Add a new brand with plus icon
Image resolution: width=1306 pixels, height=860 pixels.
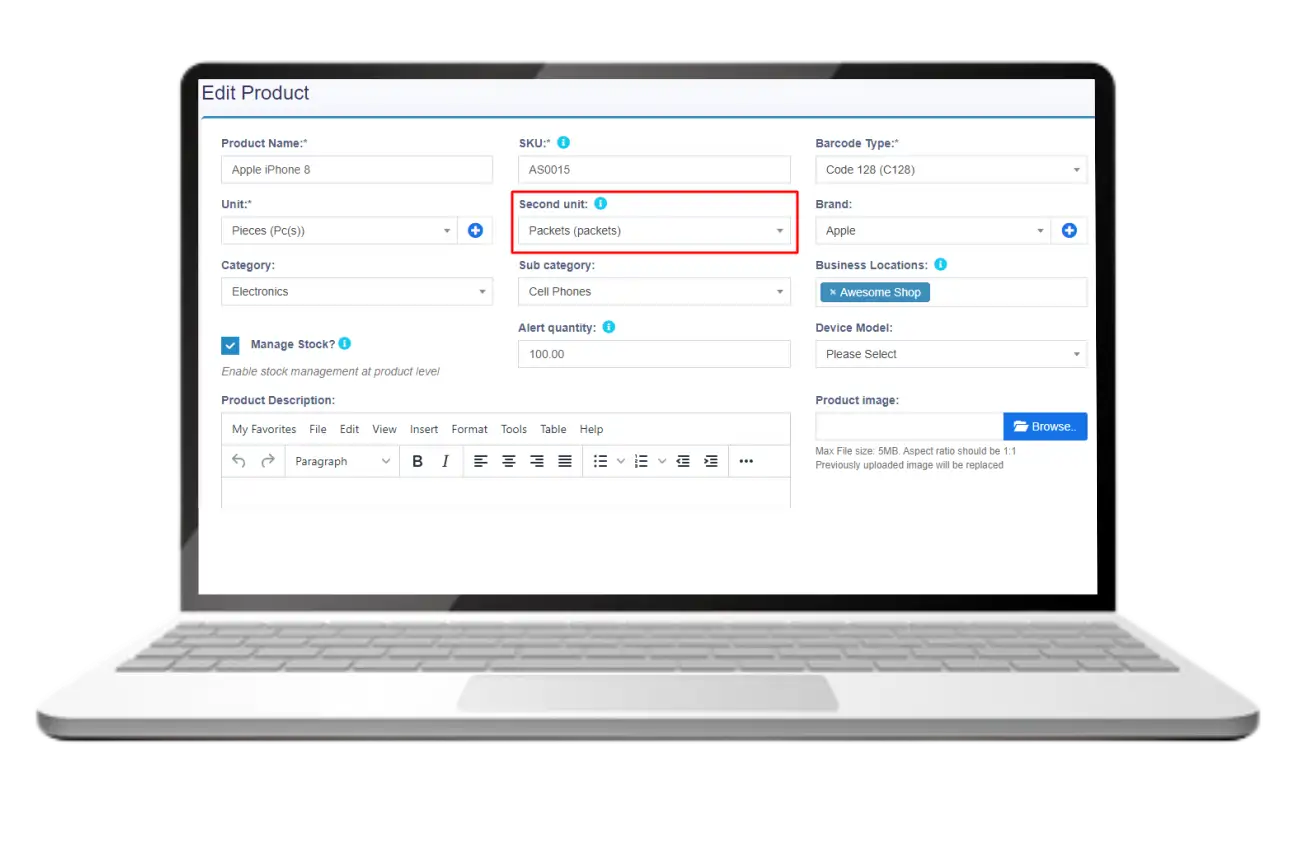coord(1069,231)
